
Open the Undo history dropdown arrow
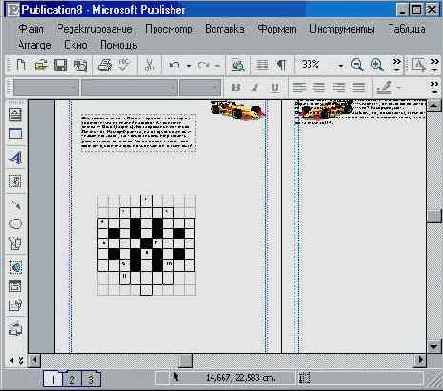click(189, 66)
